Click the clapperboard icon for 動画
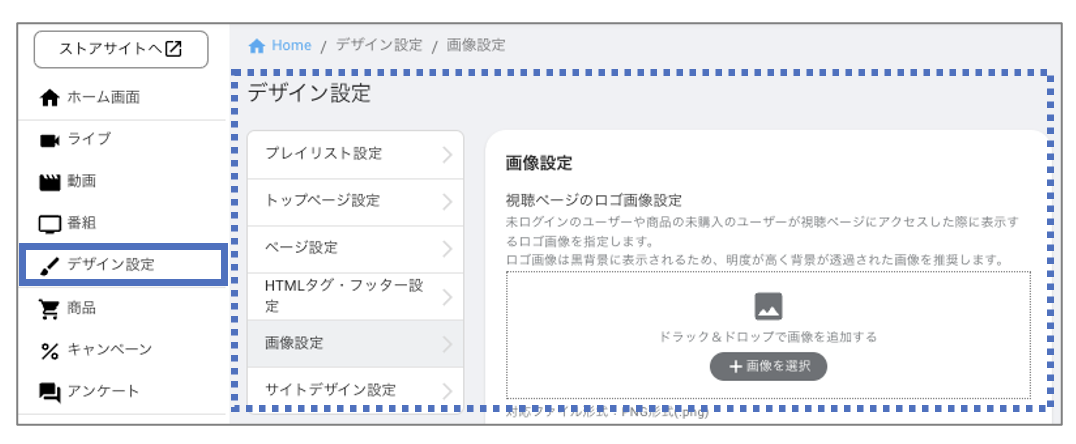Viewport: 1076px width, 444px height. [50, 182]
